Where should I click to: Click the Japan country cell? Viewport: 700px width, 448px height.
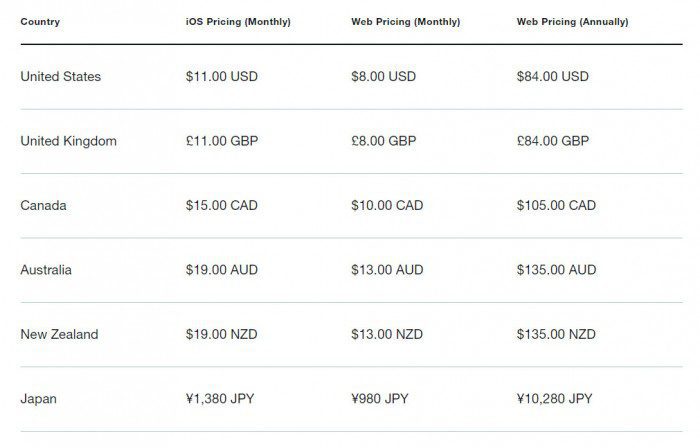click(x=38, y=399)
